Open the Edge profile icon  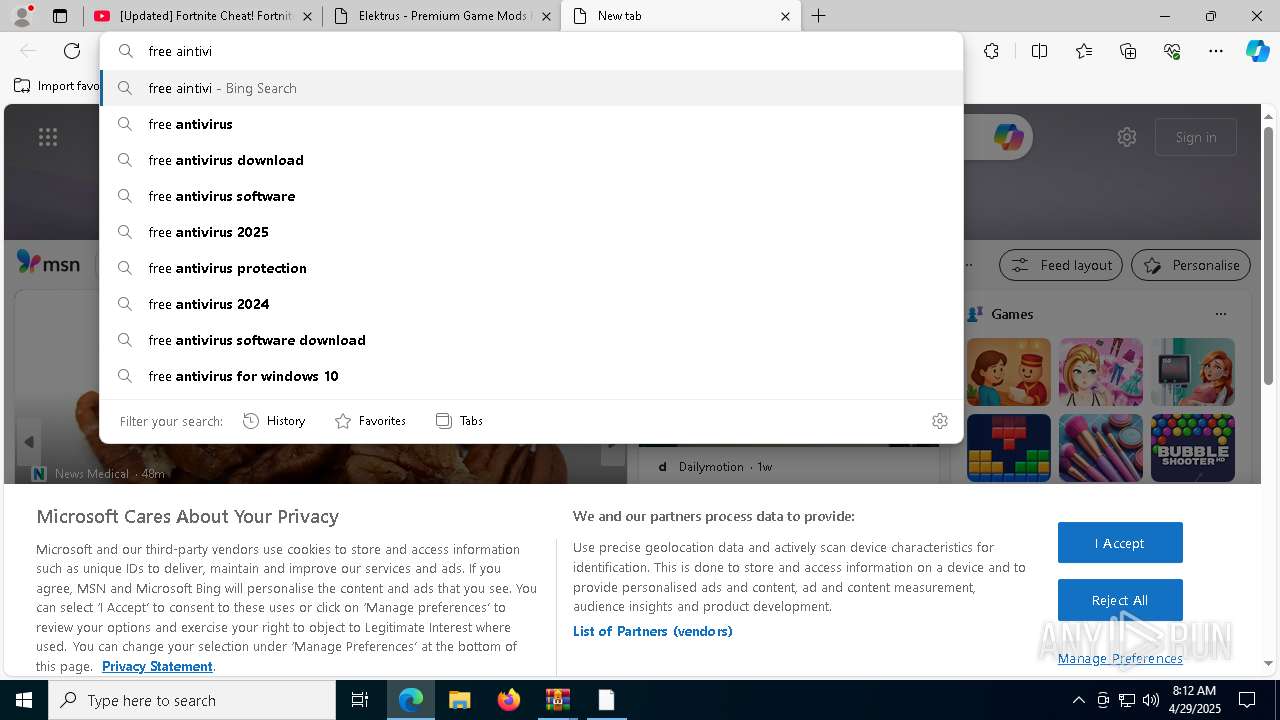point(22,16)
